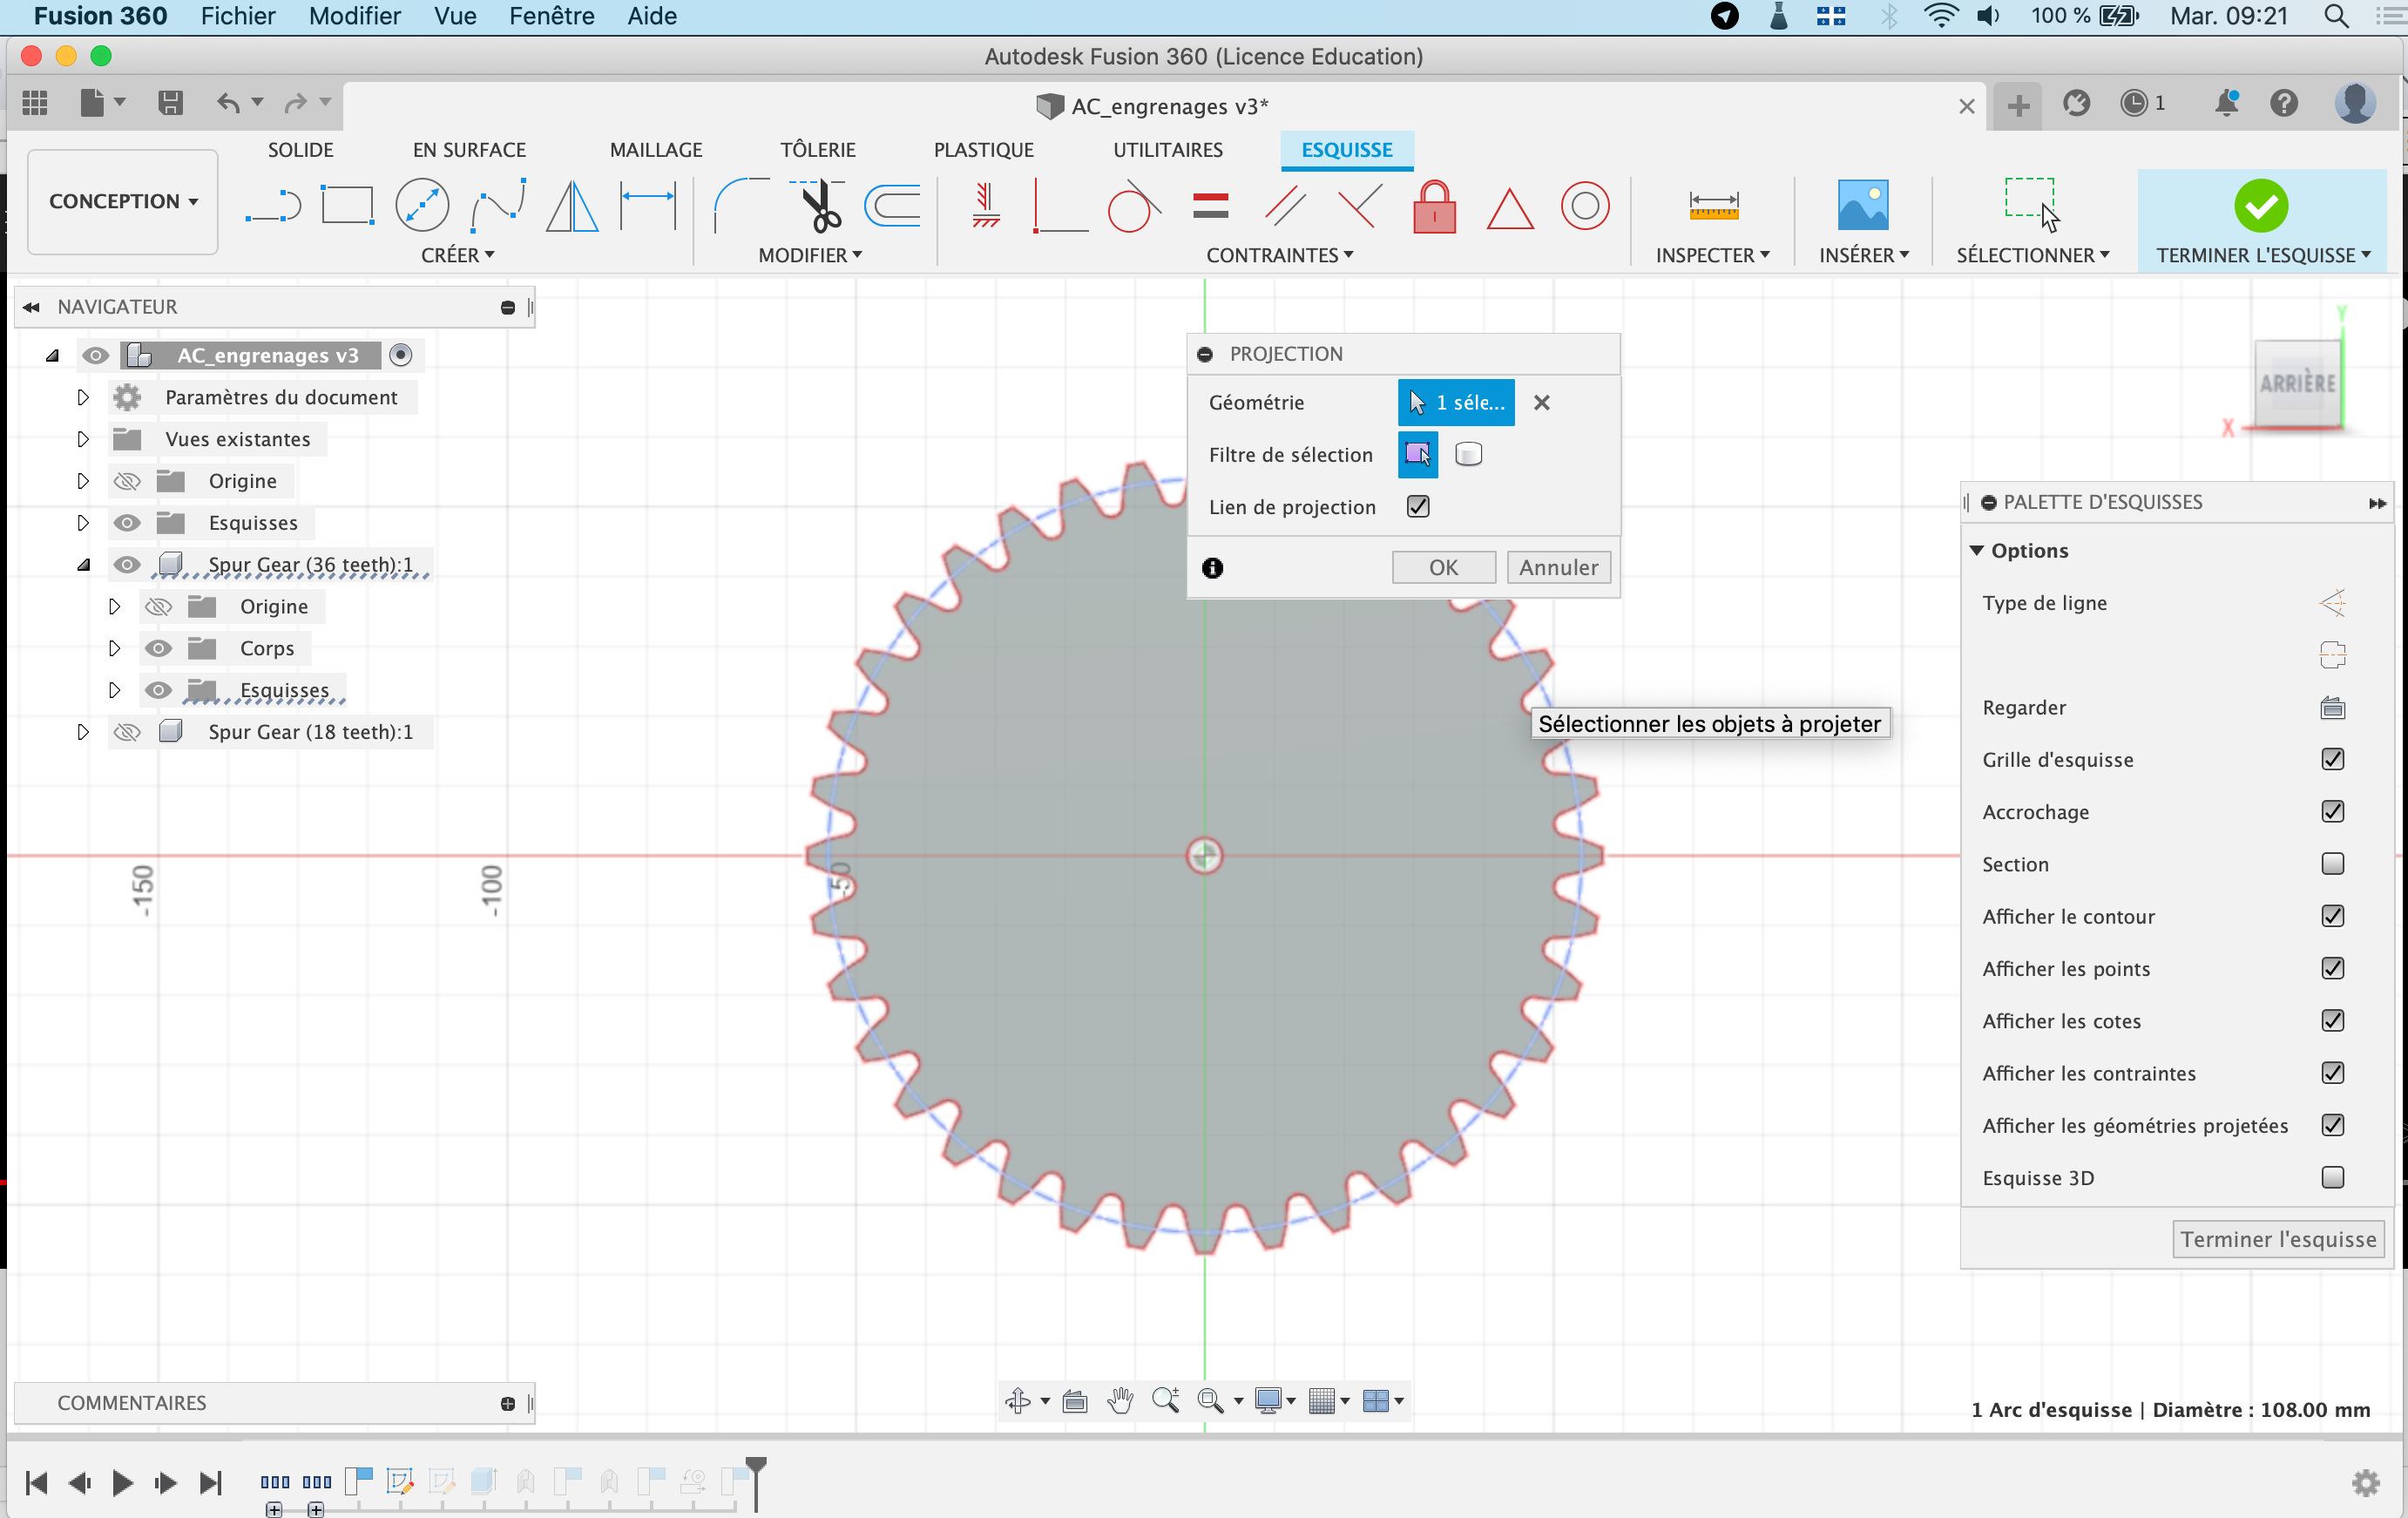Open the Fenêtre menu
This screenshot has height=1518, width=2408.
tap(551, 16)
